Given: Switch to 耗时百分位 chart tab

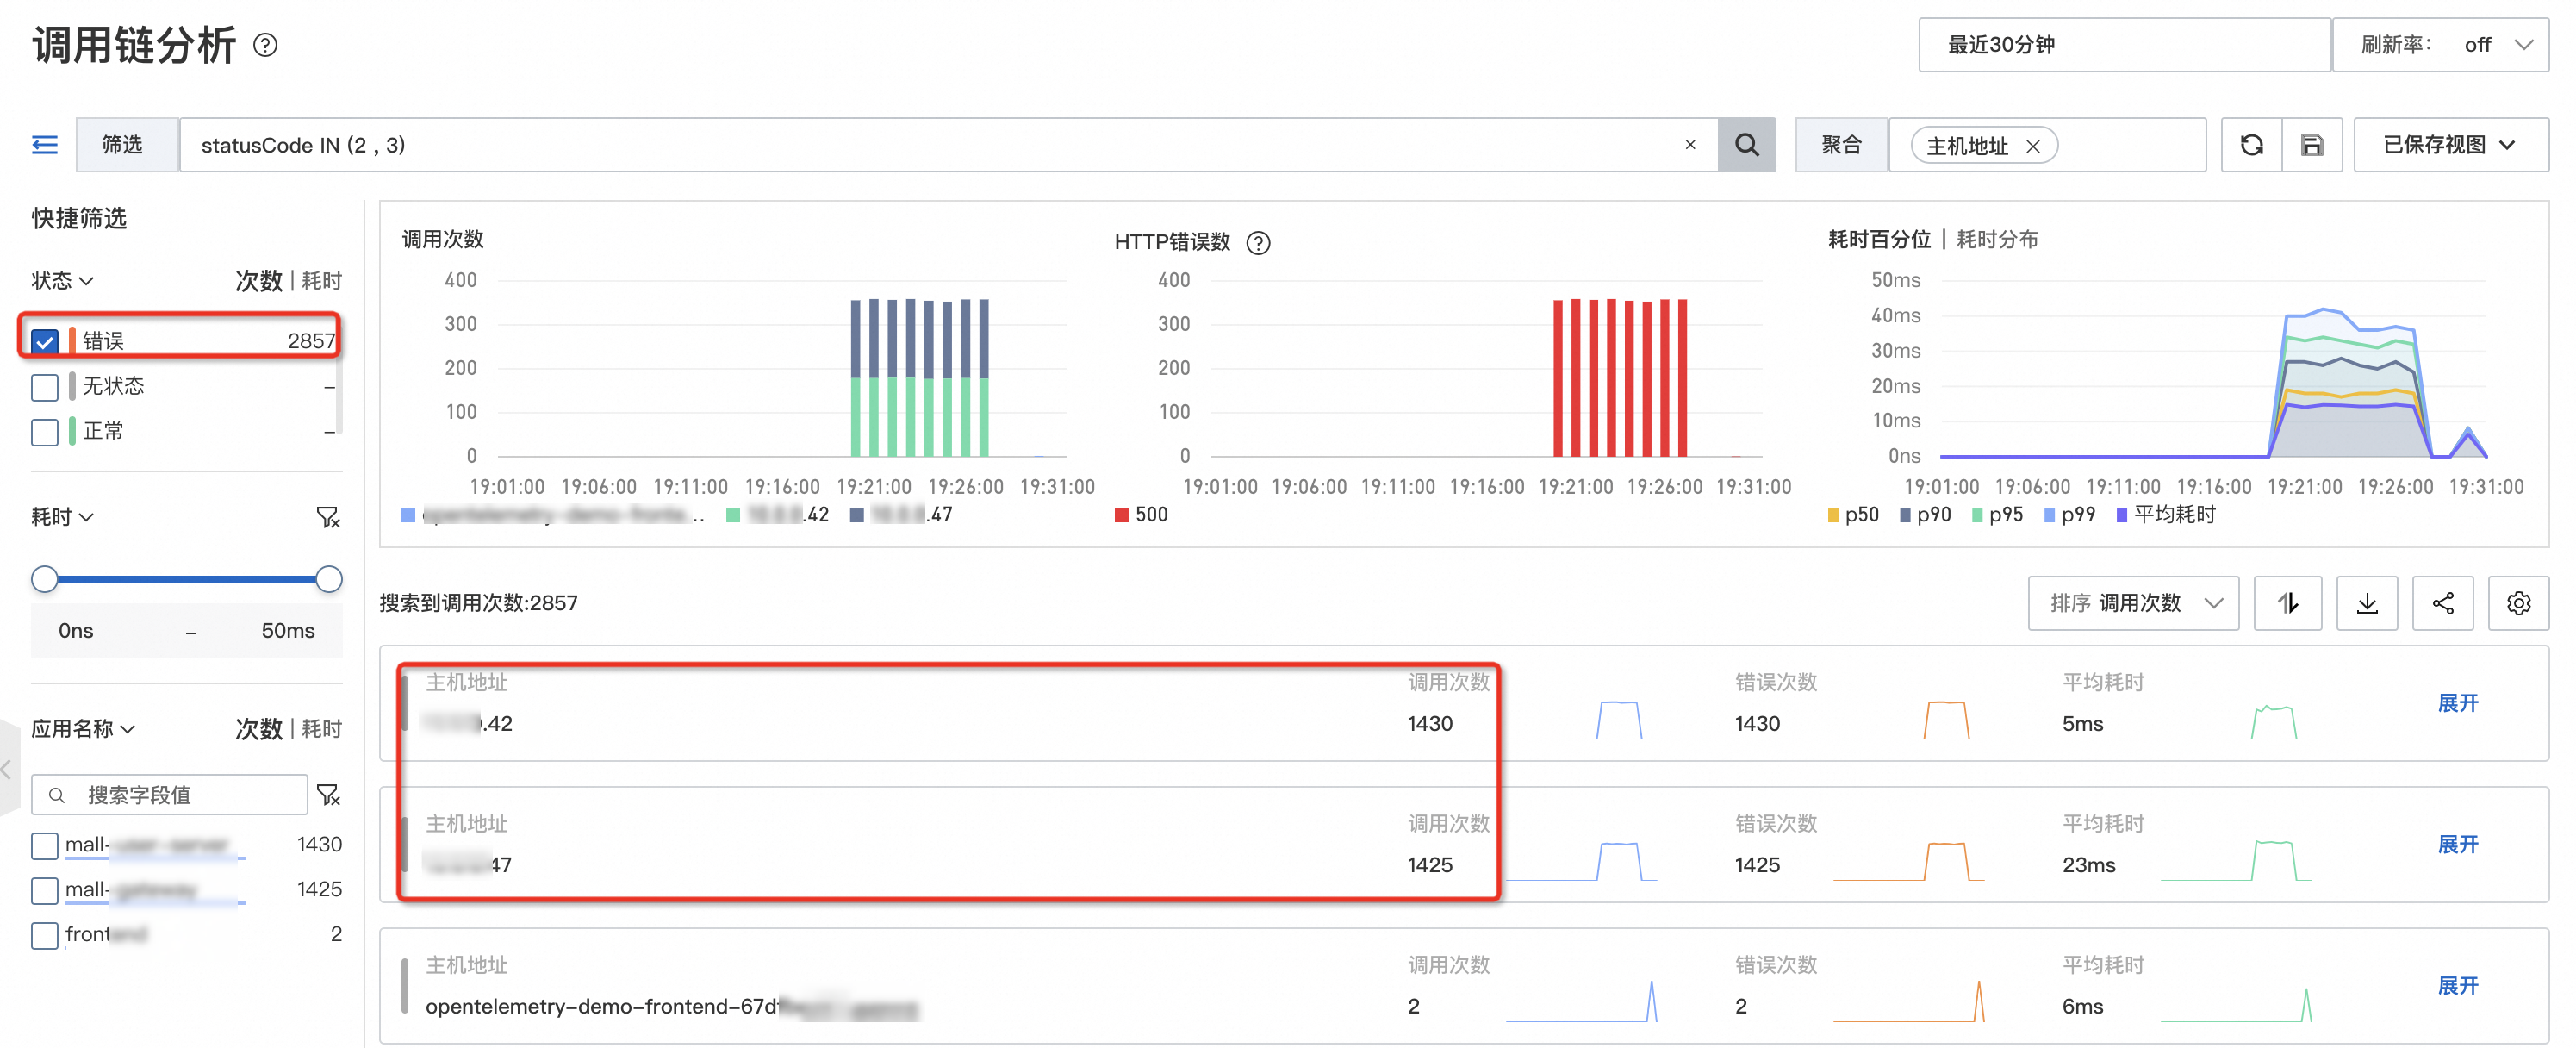Looking at the screenshot, I should [1880, 239].
